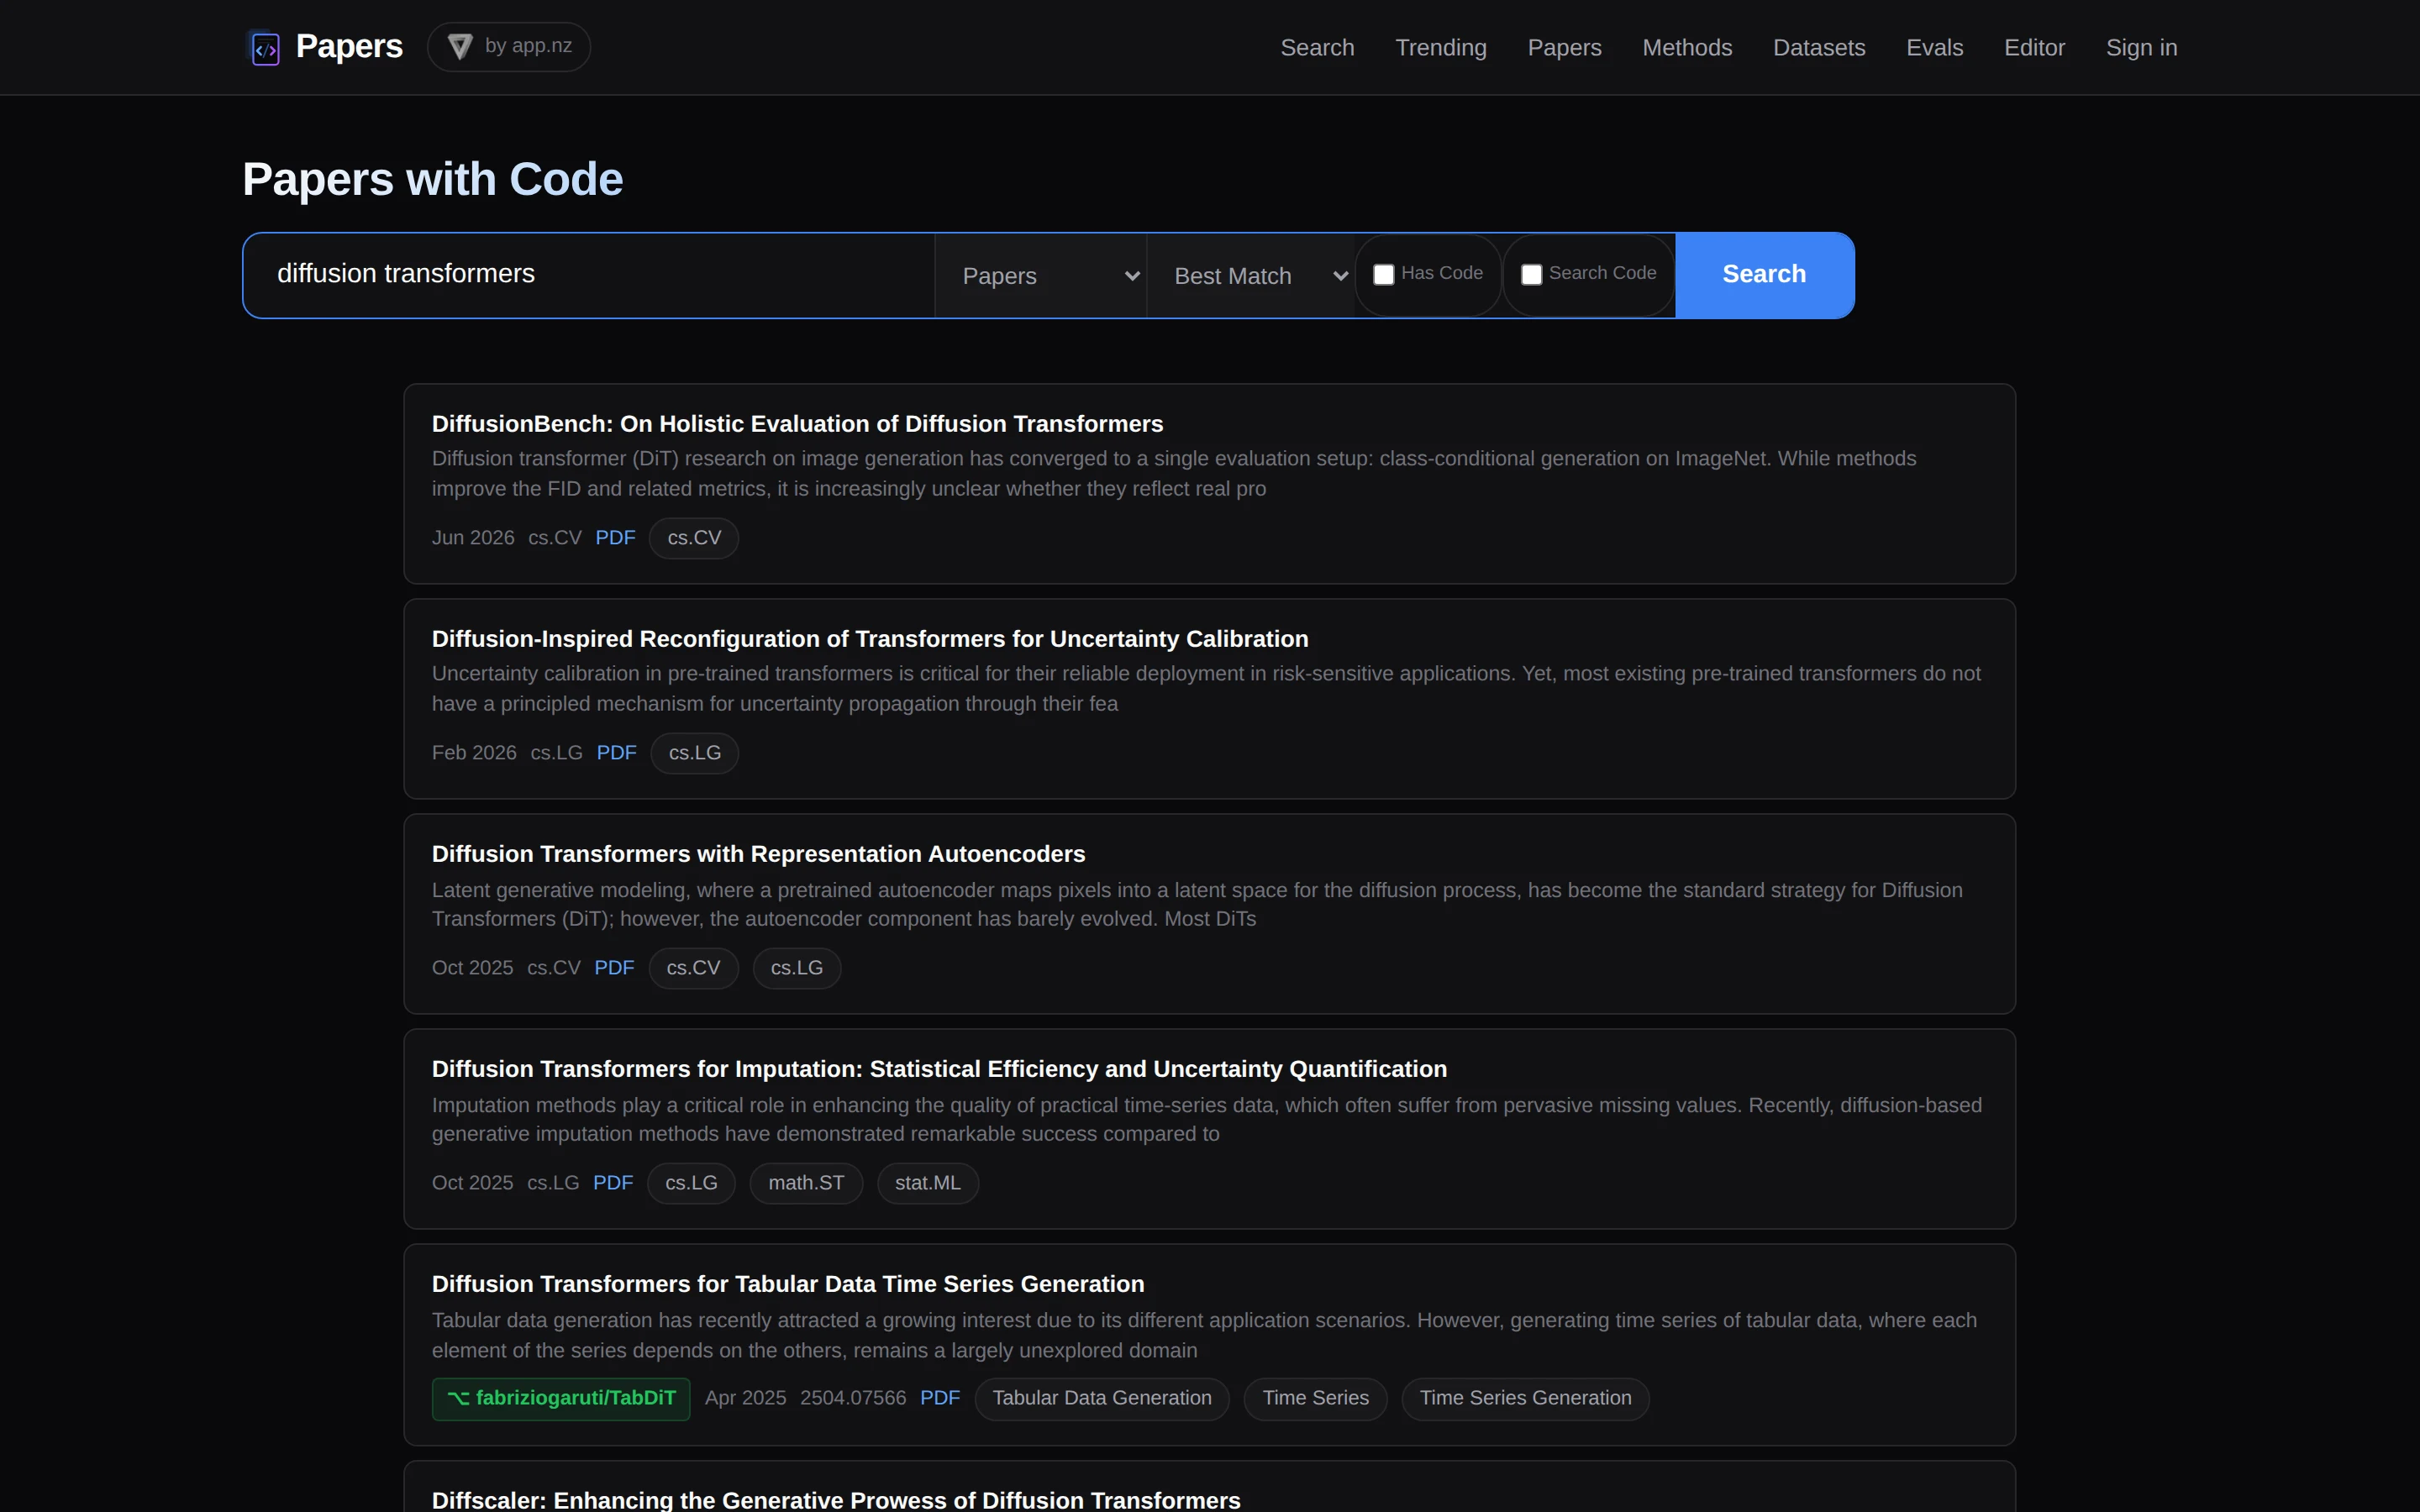Click Sign in at the top right

pyautogui.click(x=2141, y=48)
